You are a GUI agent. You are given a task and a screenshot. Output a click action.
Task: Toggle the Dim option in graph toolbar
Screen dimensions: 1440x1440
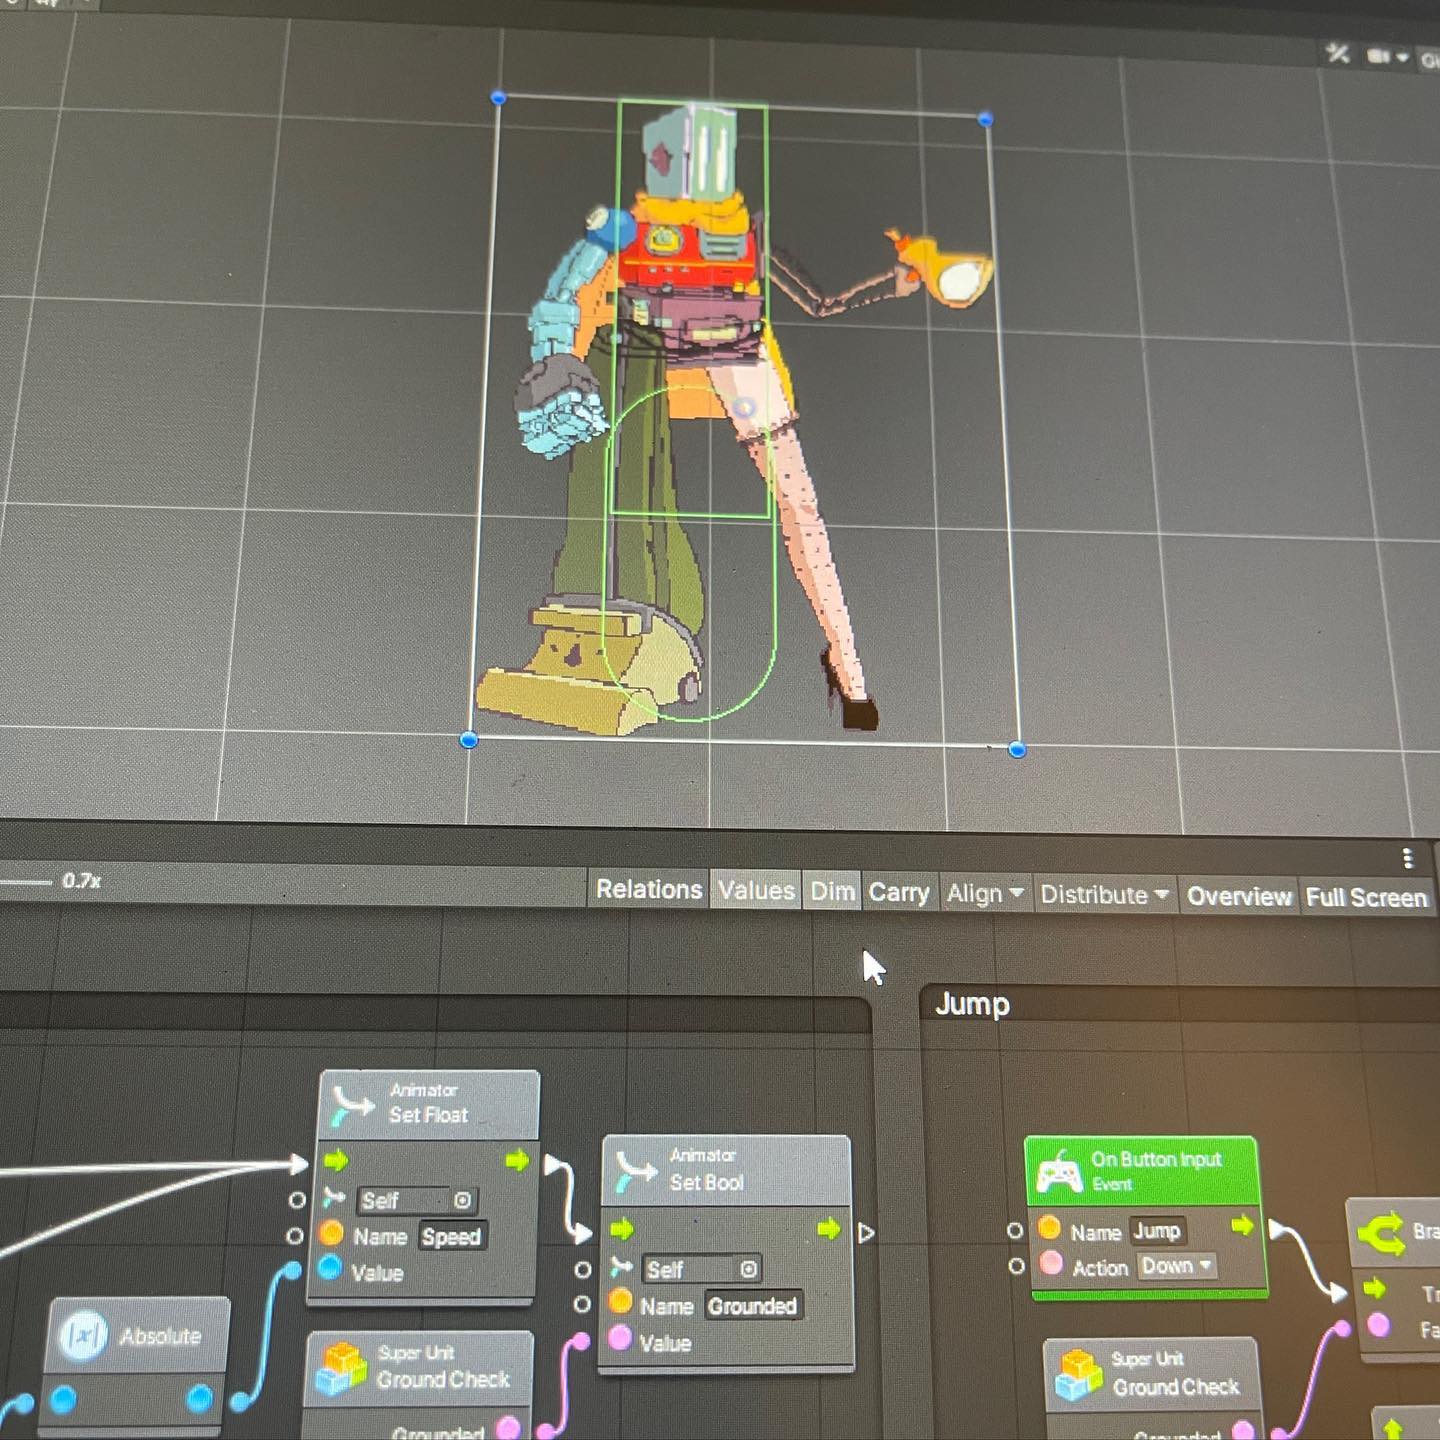point(832,891)
